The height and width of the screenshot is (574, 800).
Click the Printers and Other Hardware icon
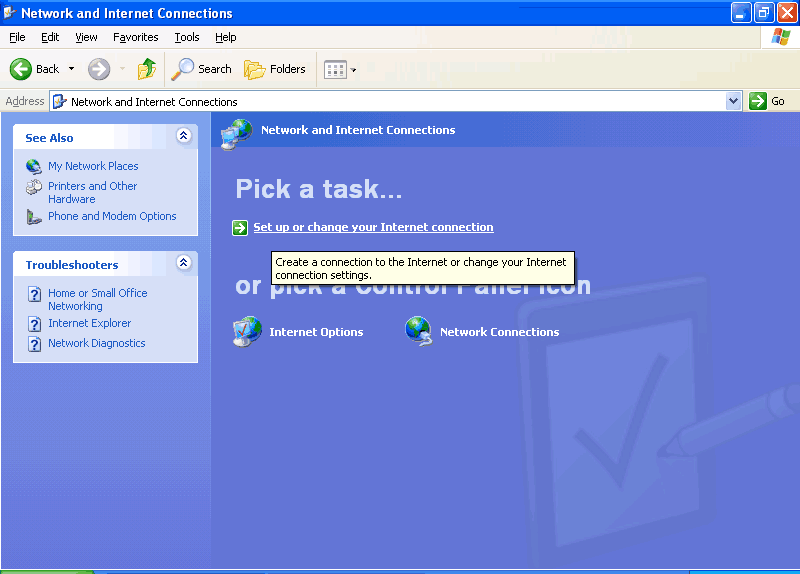click(x=34, y=187)
